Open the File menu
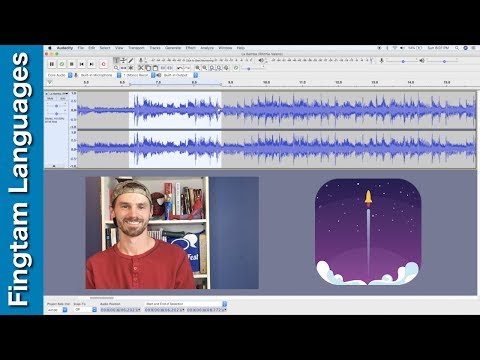Viewport: 480px width, 360px height. 81,48
